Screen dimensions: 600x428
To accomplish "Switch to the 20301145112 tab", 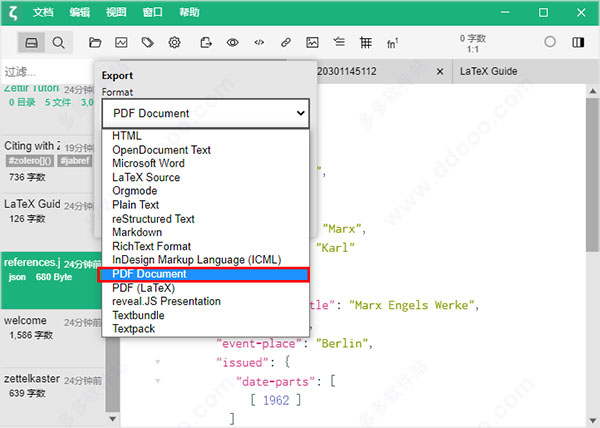I will [x=347, y=72].
